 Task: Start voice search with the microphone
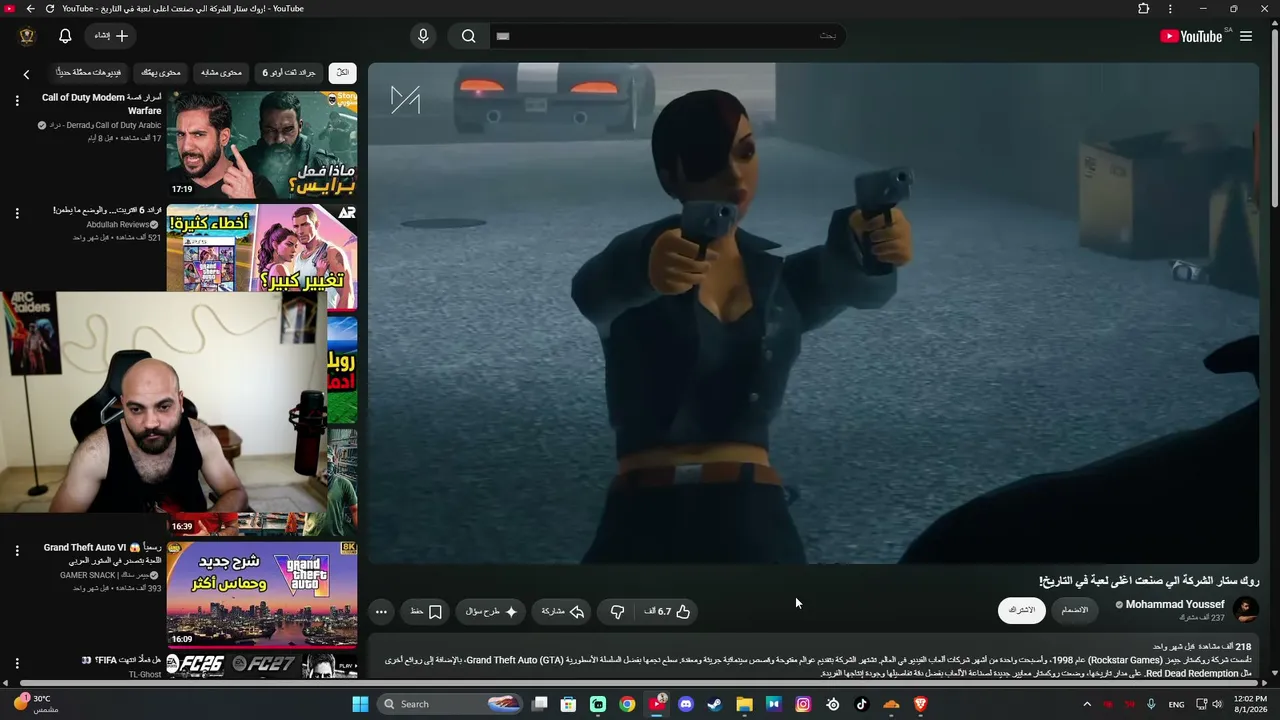pos(423,36)
